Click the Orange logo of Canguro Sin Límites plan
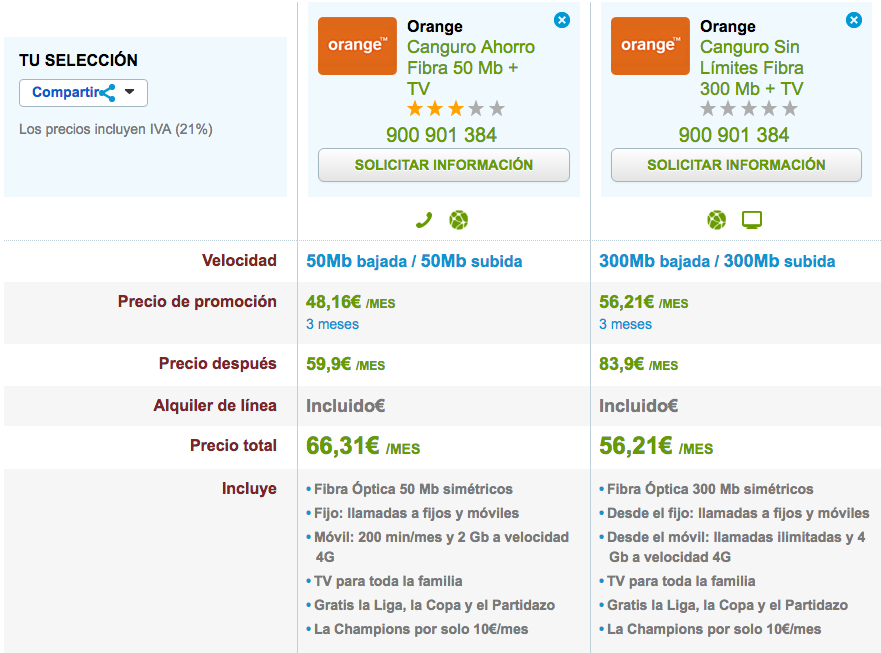This screenshot has height=653, width=881. pos(650,46)
